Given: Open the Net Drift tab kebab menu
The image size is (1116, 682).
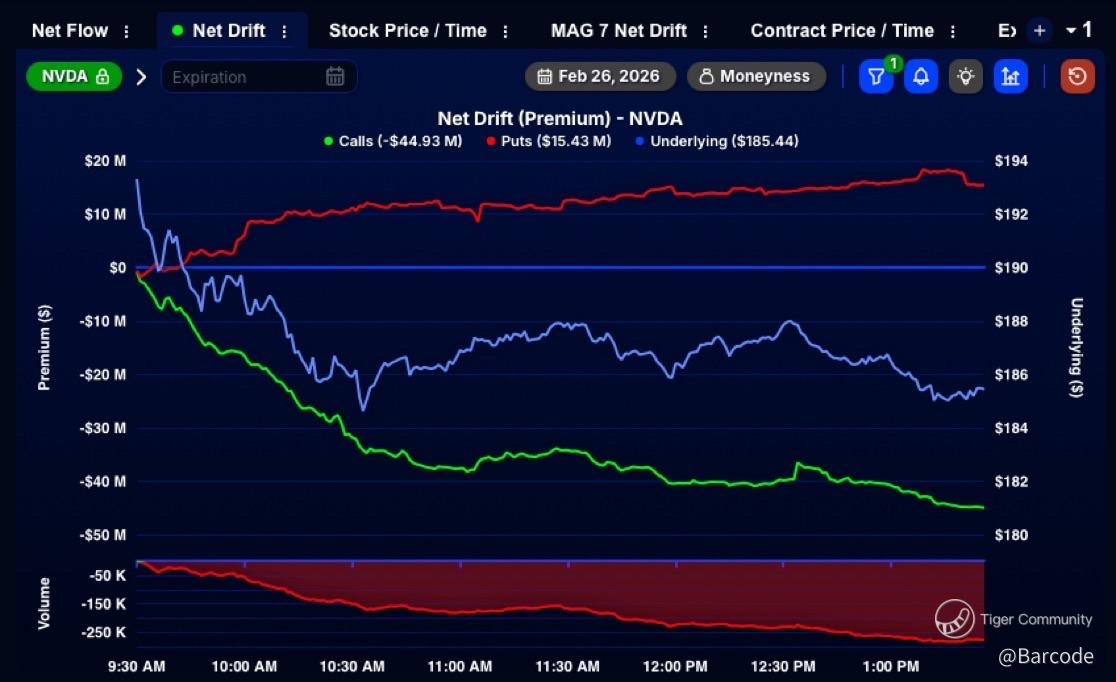Looking at the screenshot, I should tap(284, 31).
